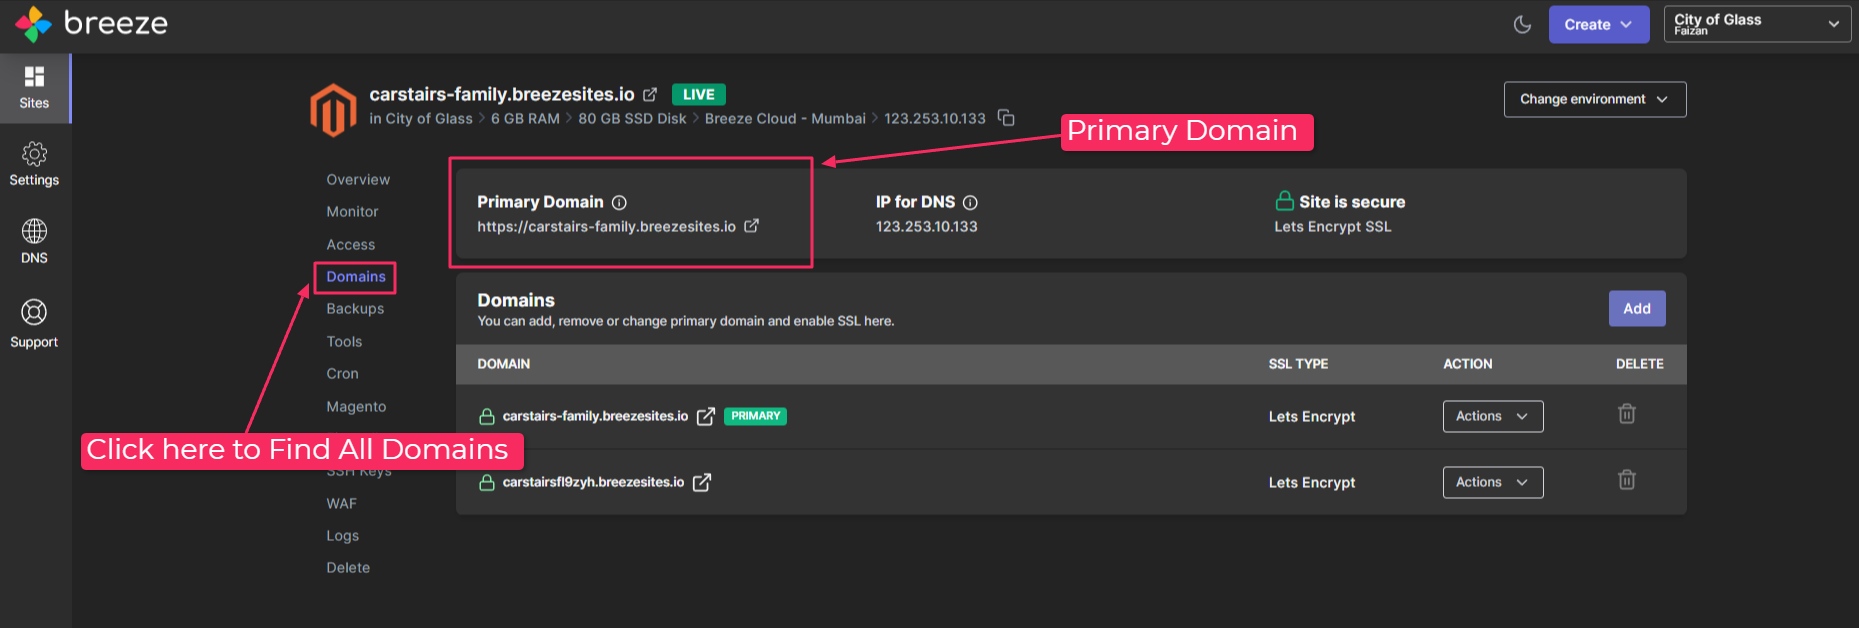1859x628 pixels.
Task: Click 6 GB RAM breadcrumb text
Action: click(525, 118)
